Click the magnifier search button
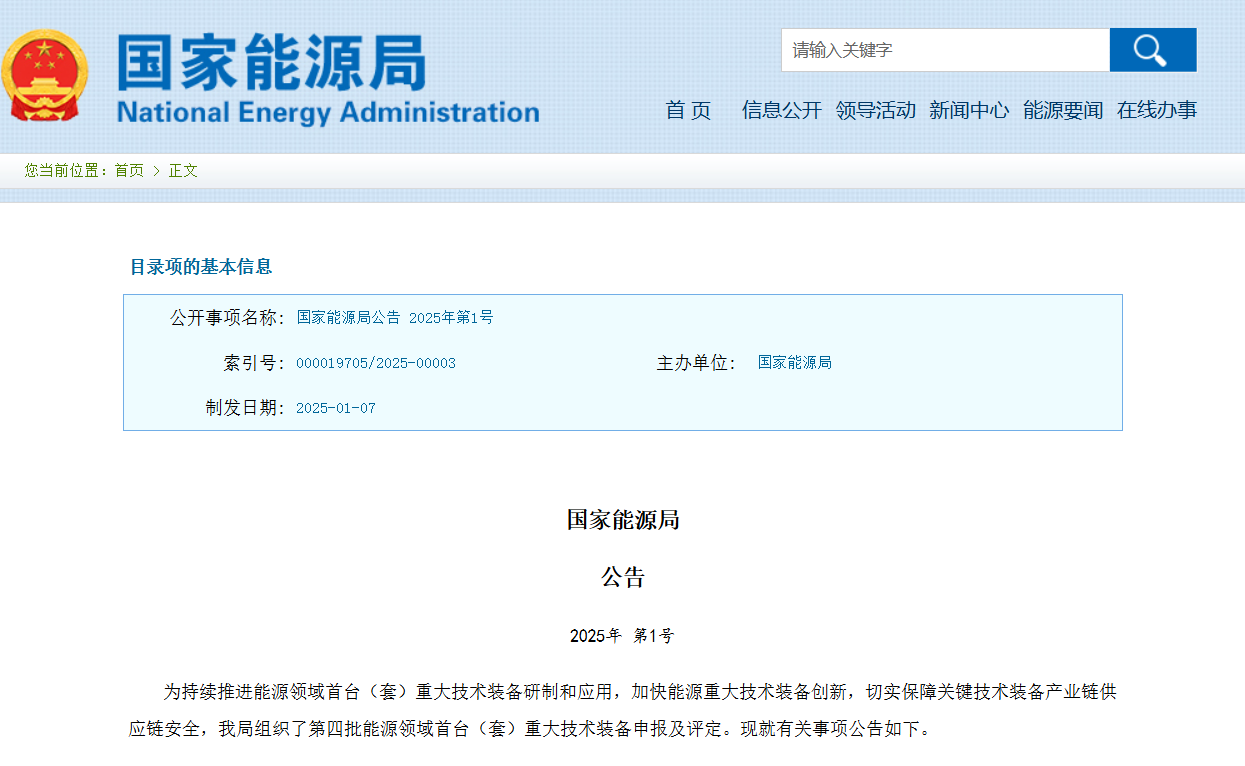Image resolution: width=1245 pixels, height=766 pixels. point(1153,50)
